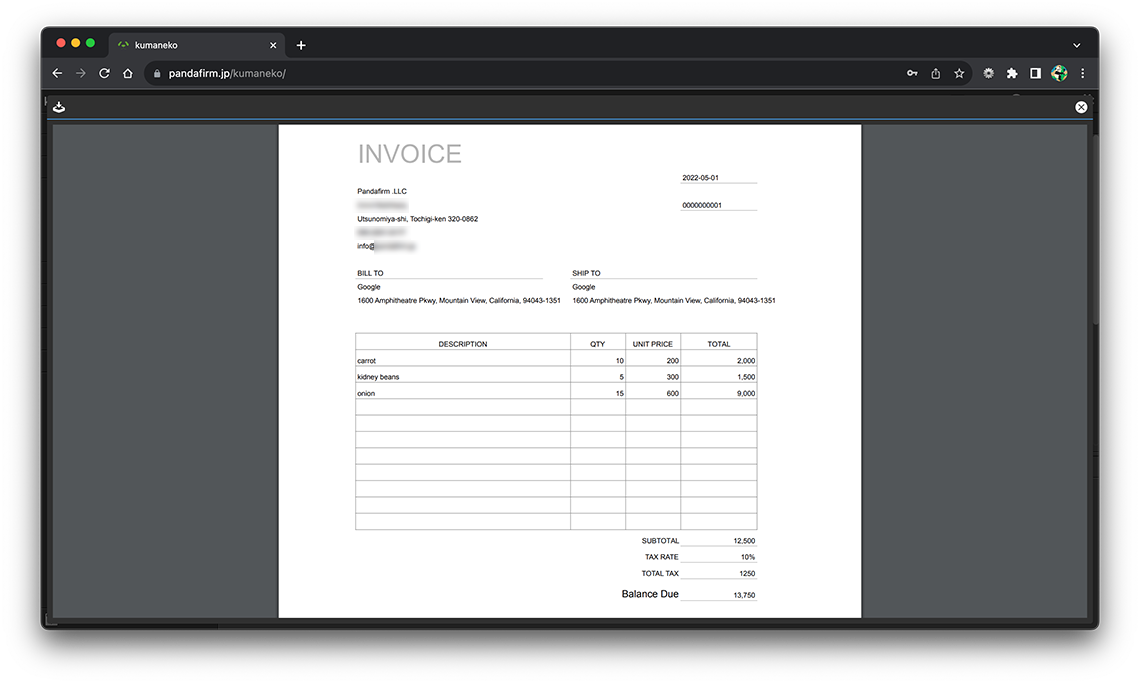View site information via the lock icon
1140x683 pixels.
[157, 73]
